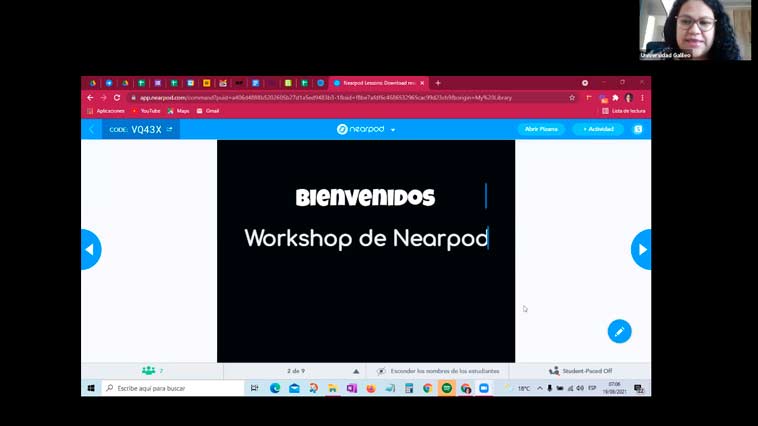Reload the page in the browser

coord(117,98)
